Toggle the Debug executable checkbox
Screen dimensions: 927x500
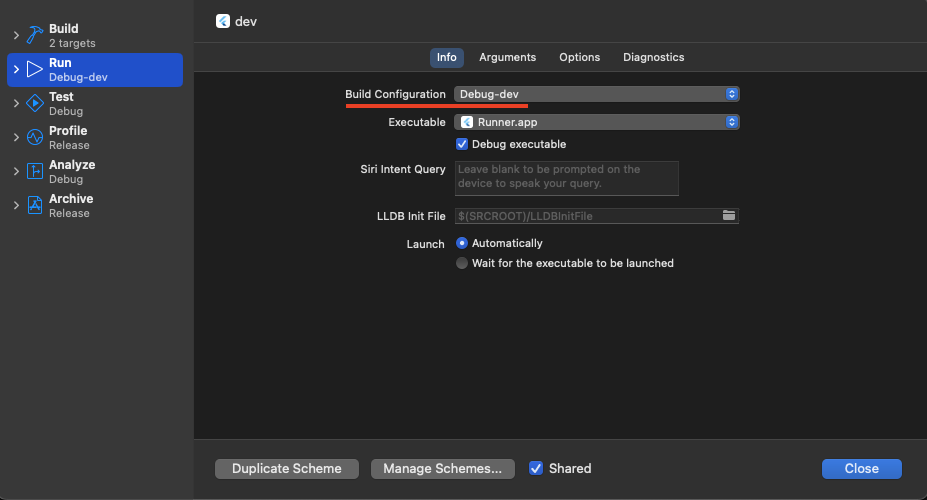[462, 144]
